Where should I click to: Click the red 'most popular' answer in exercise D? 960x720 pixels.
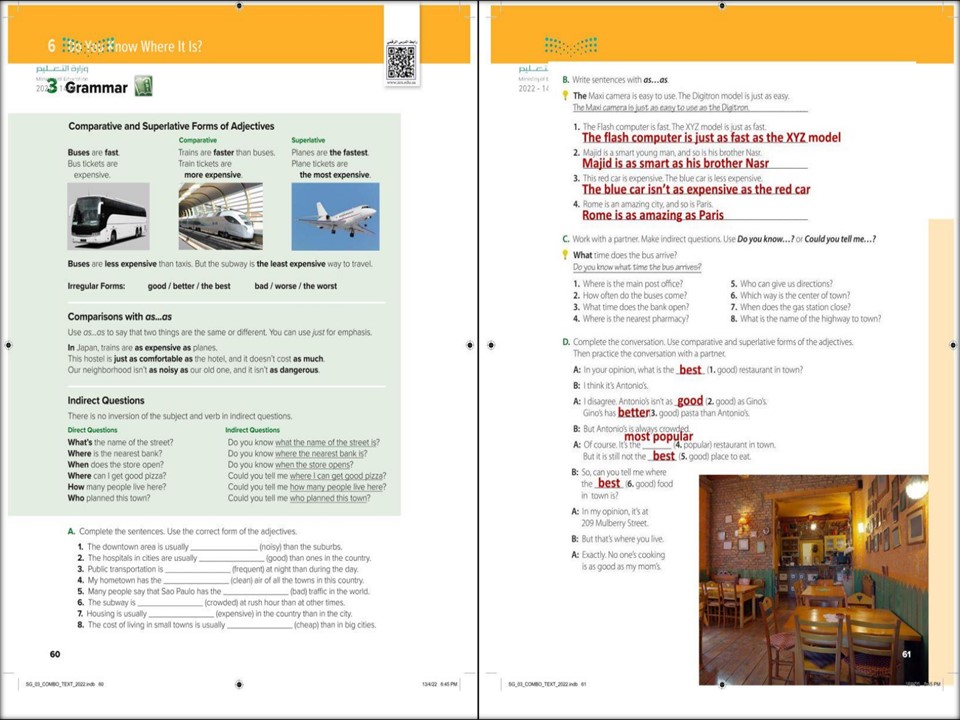[x=658, y=437]
